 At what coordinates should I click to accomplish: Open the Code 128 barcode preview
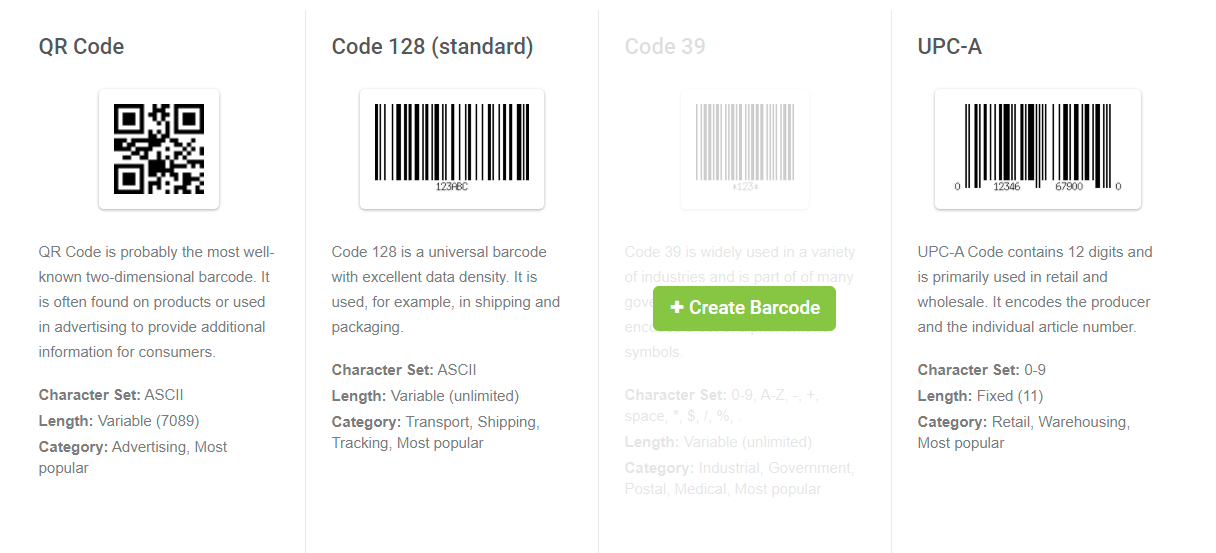[452, 149]
